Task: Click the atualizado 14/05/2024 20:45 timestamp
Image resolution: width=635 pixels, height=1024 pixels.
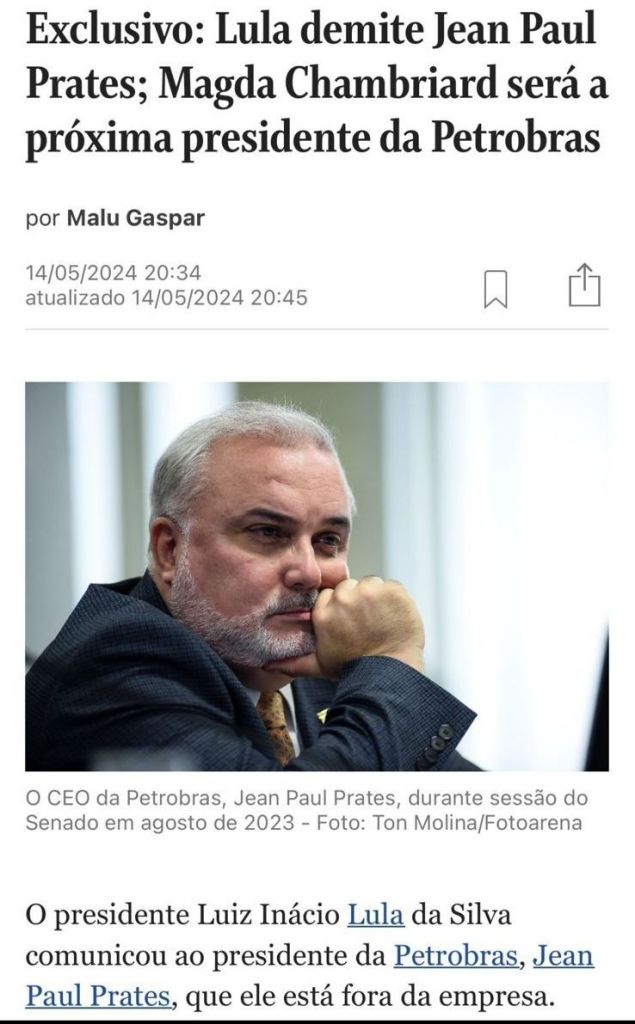Action: pos(166,298)
